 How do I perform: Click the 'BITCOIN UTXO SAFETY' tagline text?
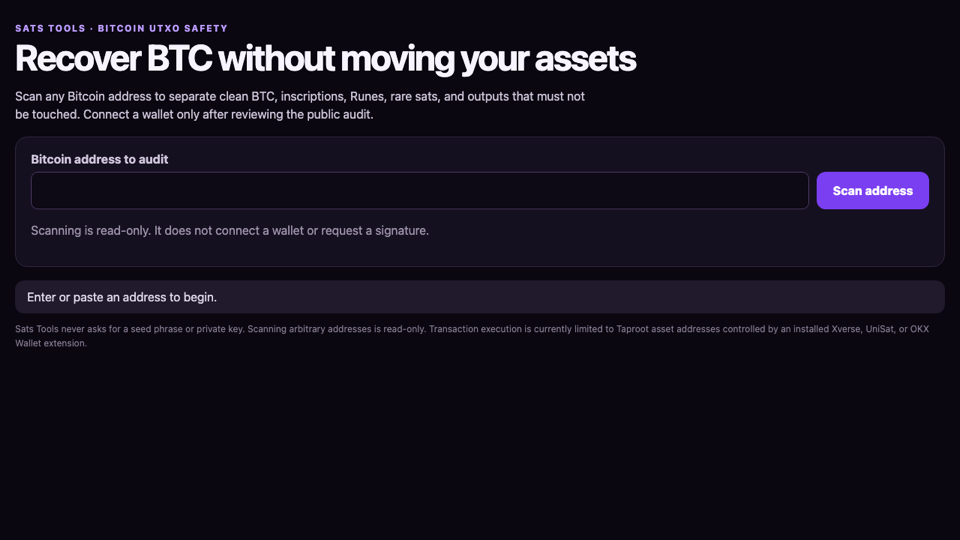[163, 28]
